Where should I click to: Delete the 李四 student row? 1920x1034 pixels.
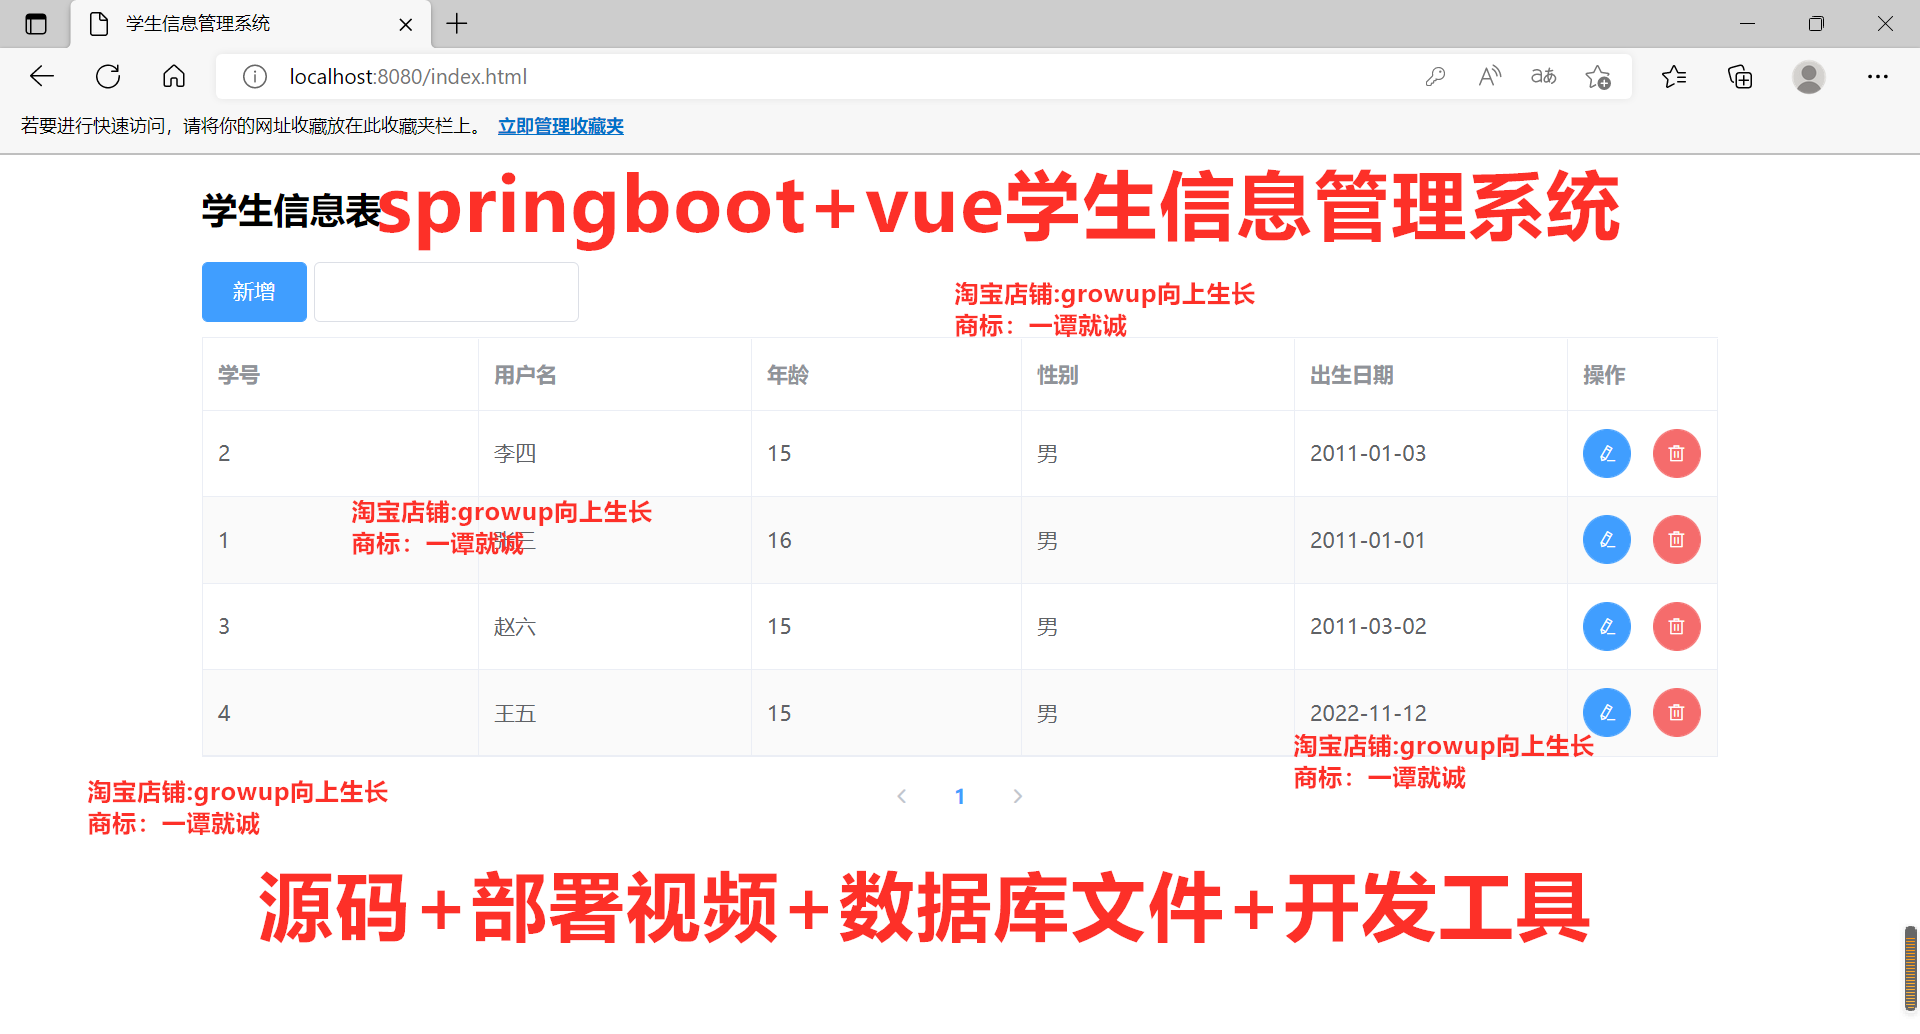[x=1677, y=454]
